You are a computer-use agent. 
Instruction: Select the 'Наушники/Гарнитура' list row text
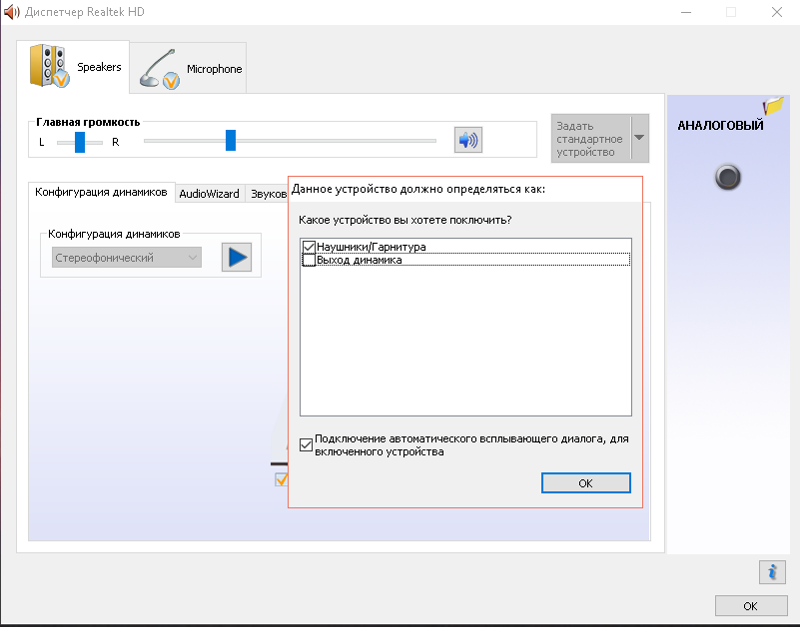pos(371,247)
